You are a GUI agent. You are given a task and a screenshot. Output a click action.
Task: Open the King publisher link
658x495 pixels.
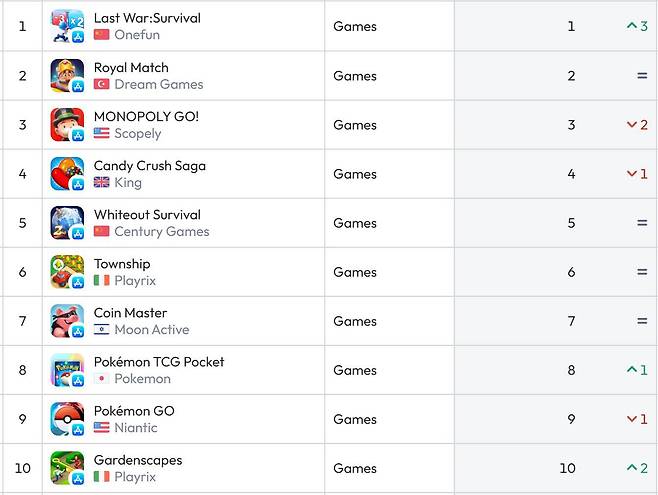click(128, 182)
